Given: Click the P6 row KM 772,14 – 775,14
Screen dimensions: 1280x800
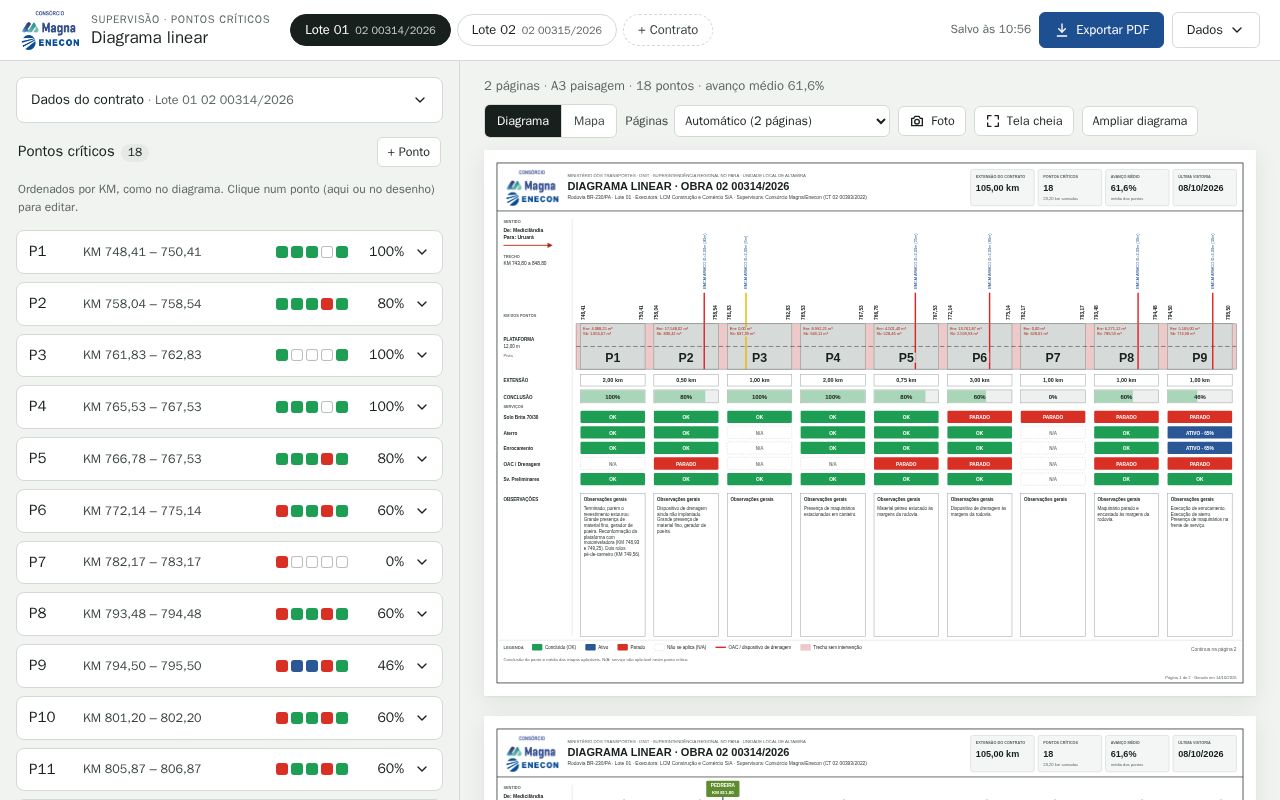Looking at the screenshot, I should tap(229, 511).
